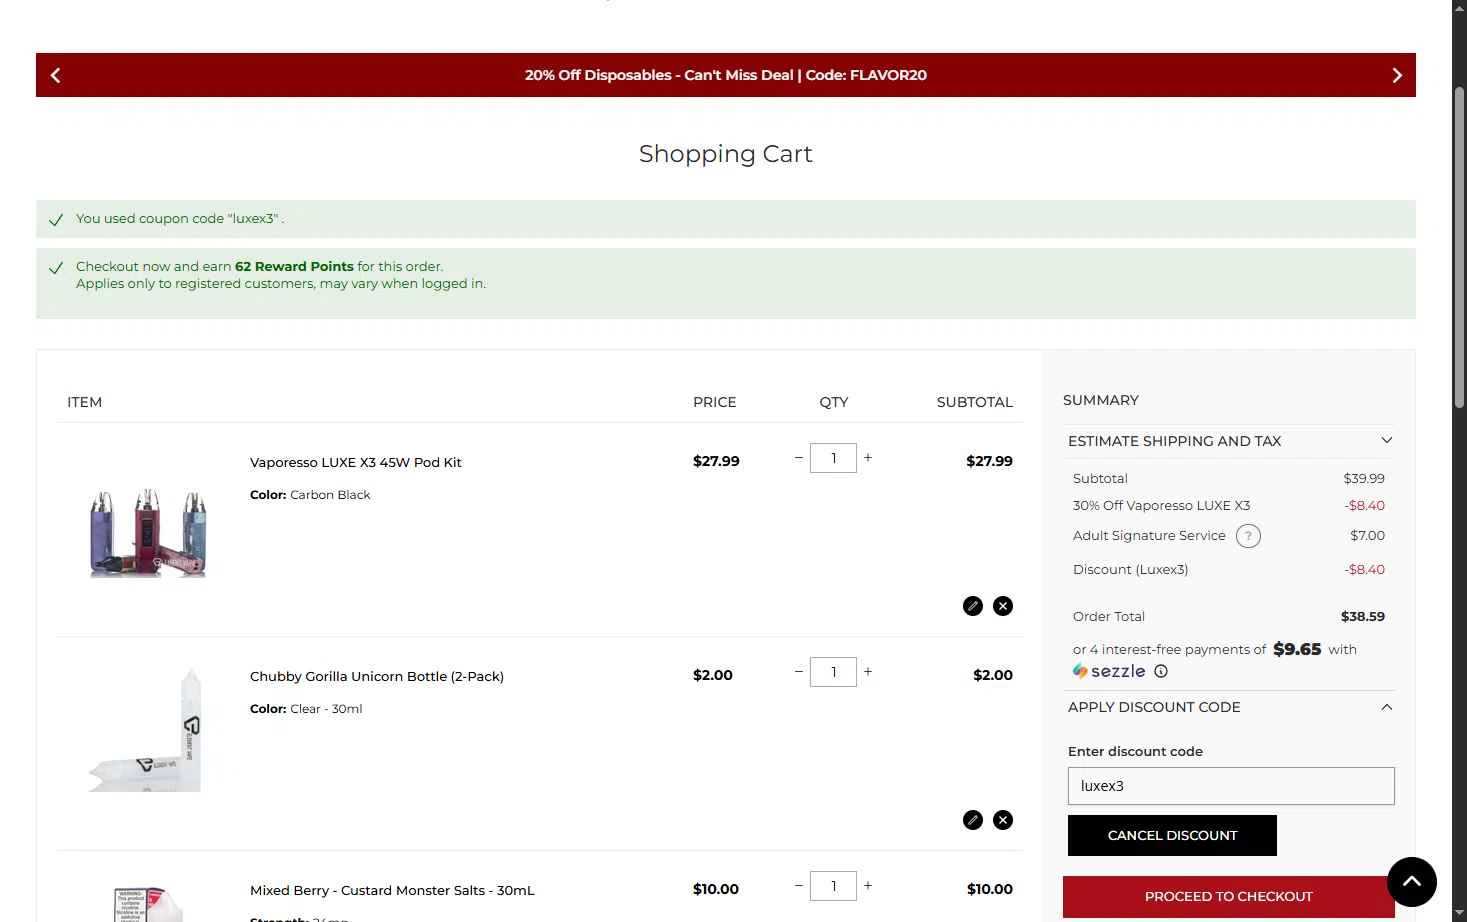Go to previous promo banner slide
This screenshot has height=922, width=1467.
click(56, 75)
